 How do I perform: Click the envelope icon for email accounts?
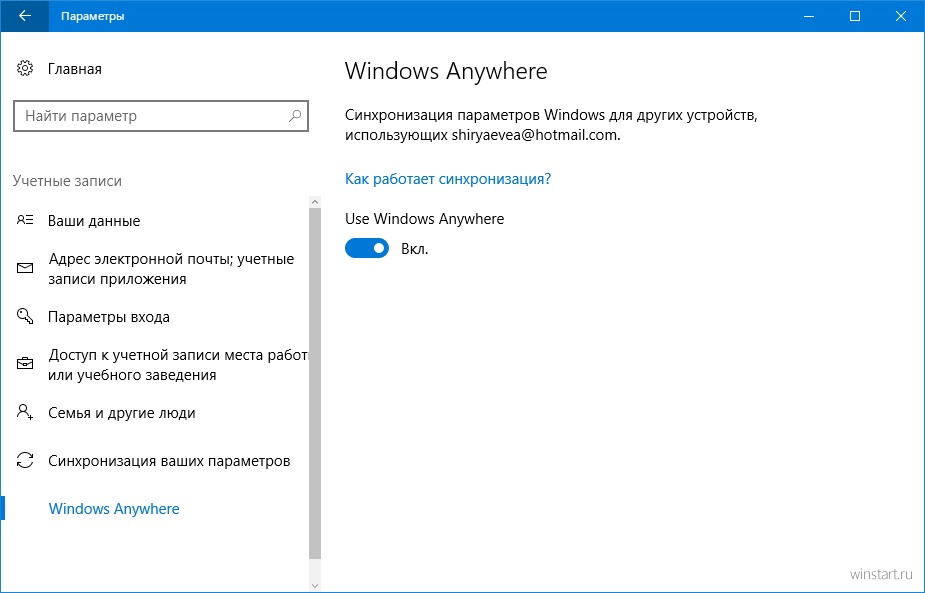pyautogui.click(x=25, y=268)
